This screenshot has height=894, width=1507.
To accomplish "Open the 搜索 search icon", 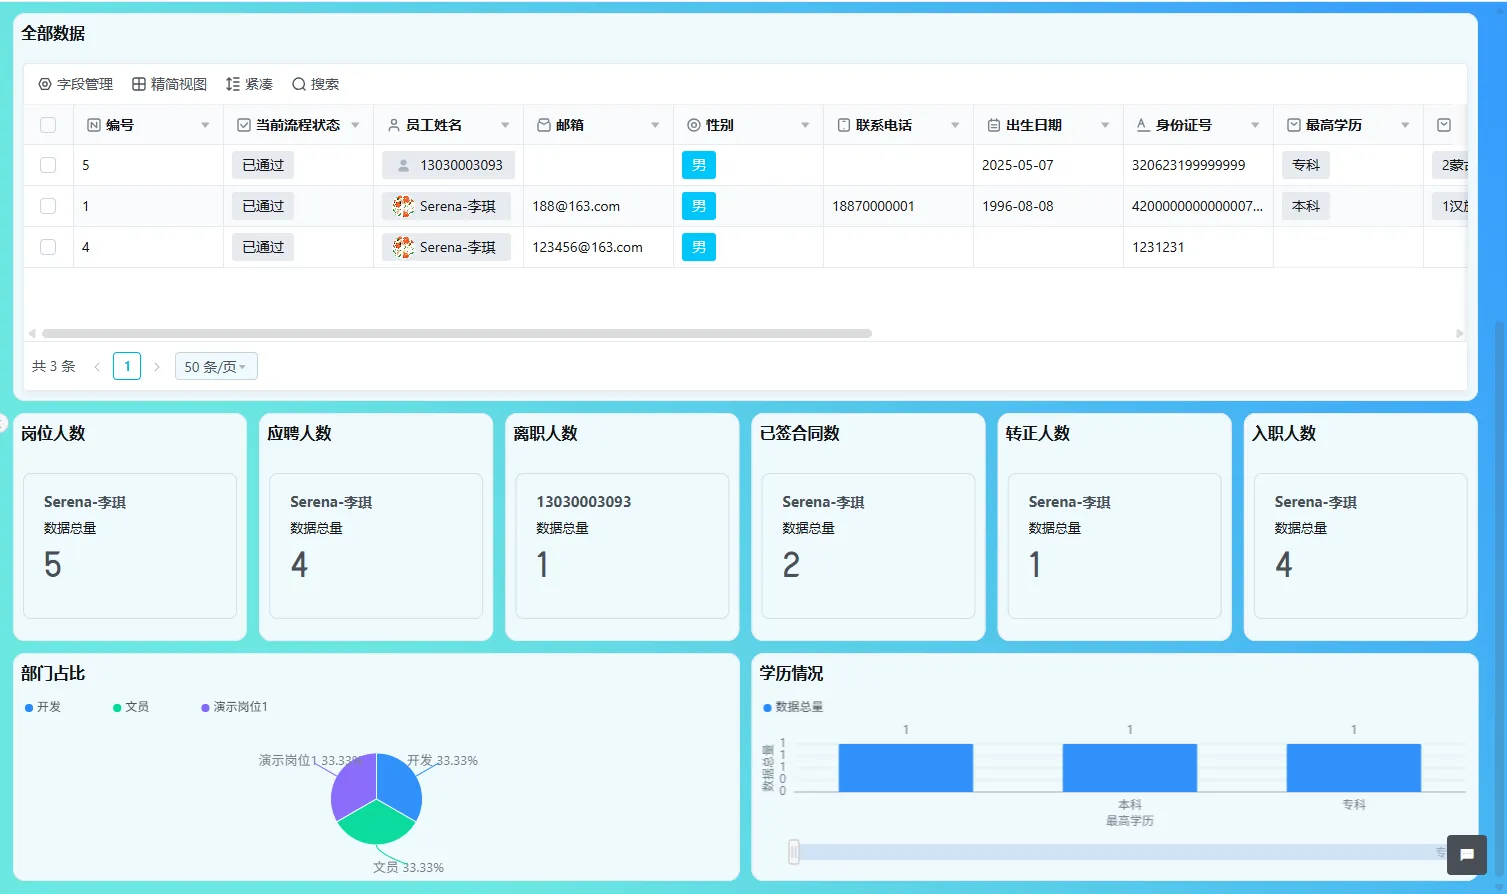I will coord(297,84).
